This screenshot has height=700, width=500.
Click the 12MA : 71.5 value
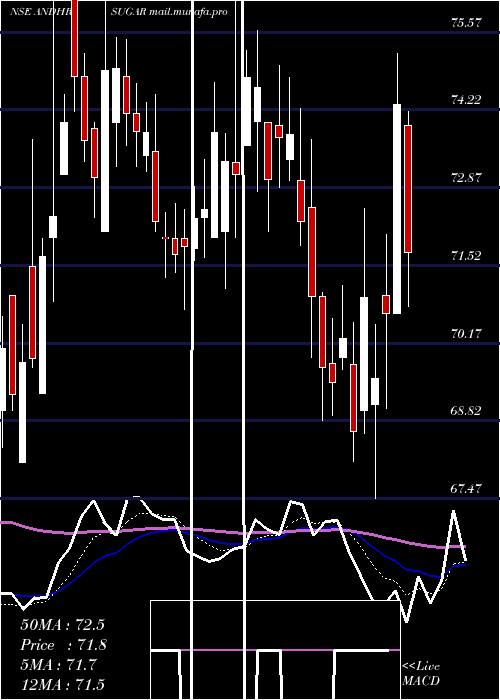tap(62, 684)
